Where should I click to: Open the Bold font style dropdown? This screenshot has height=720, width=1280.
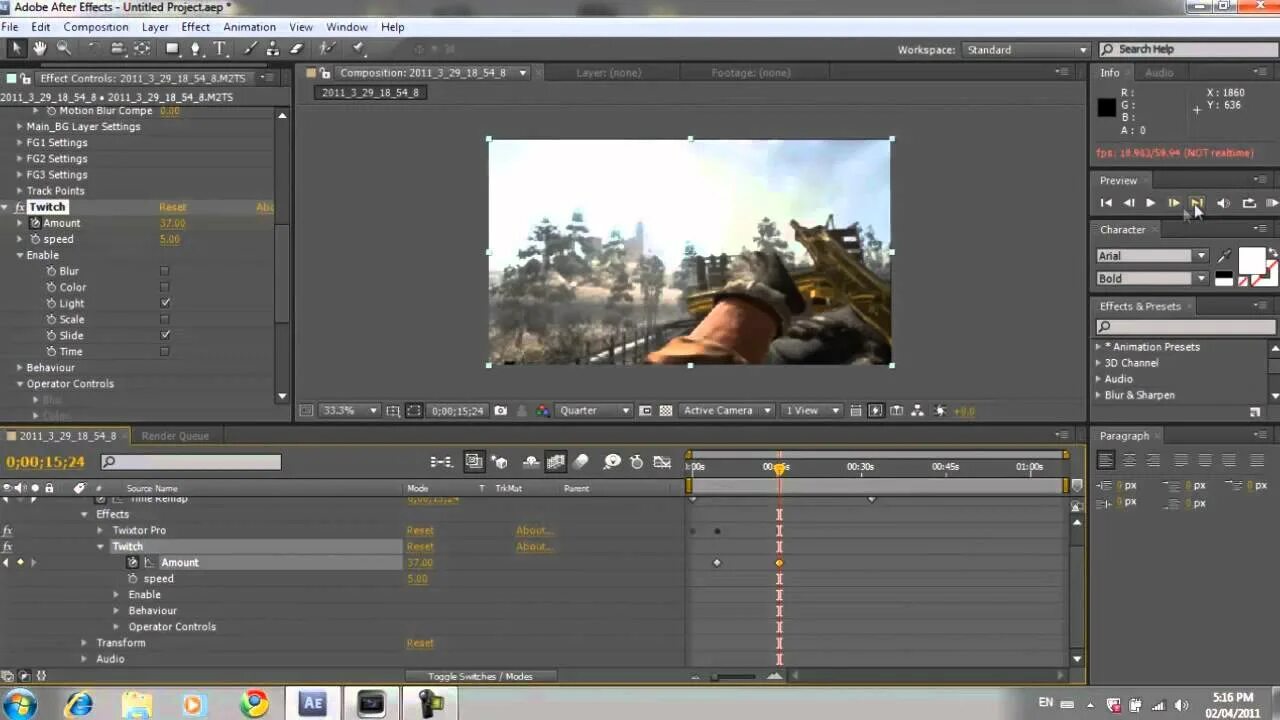pos(1153,279)
